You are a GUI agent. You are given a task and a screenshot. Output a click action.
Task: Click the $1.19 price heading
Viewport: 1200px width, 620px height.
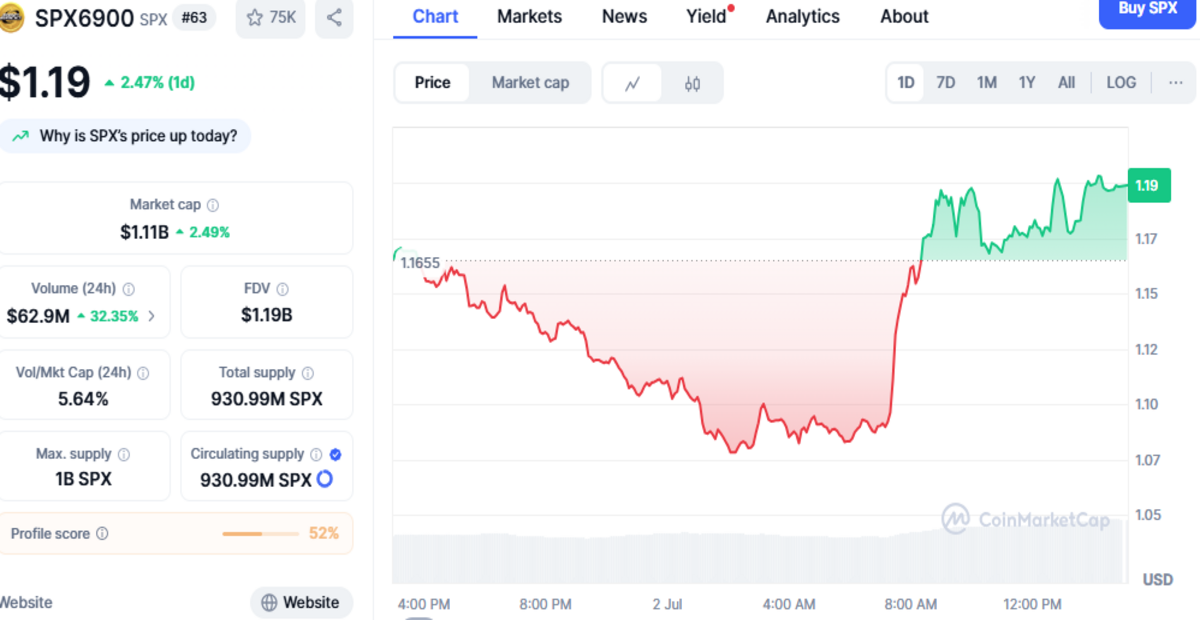(x=45, y=83)
